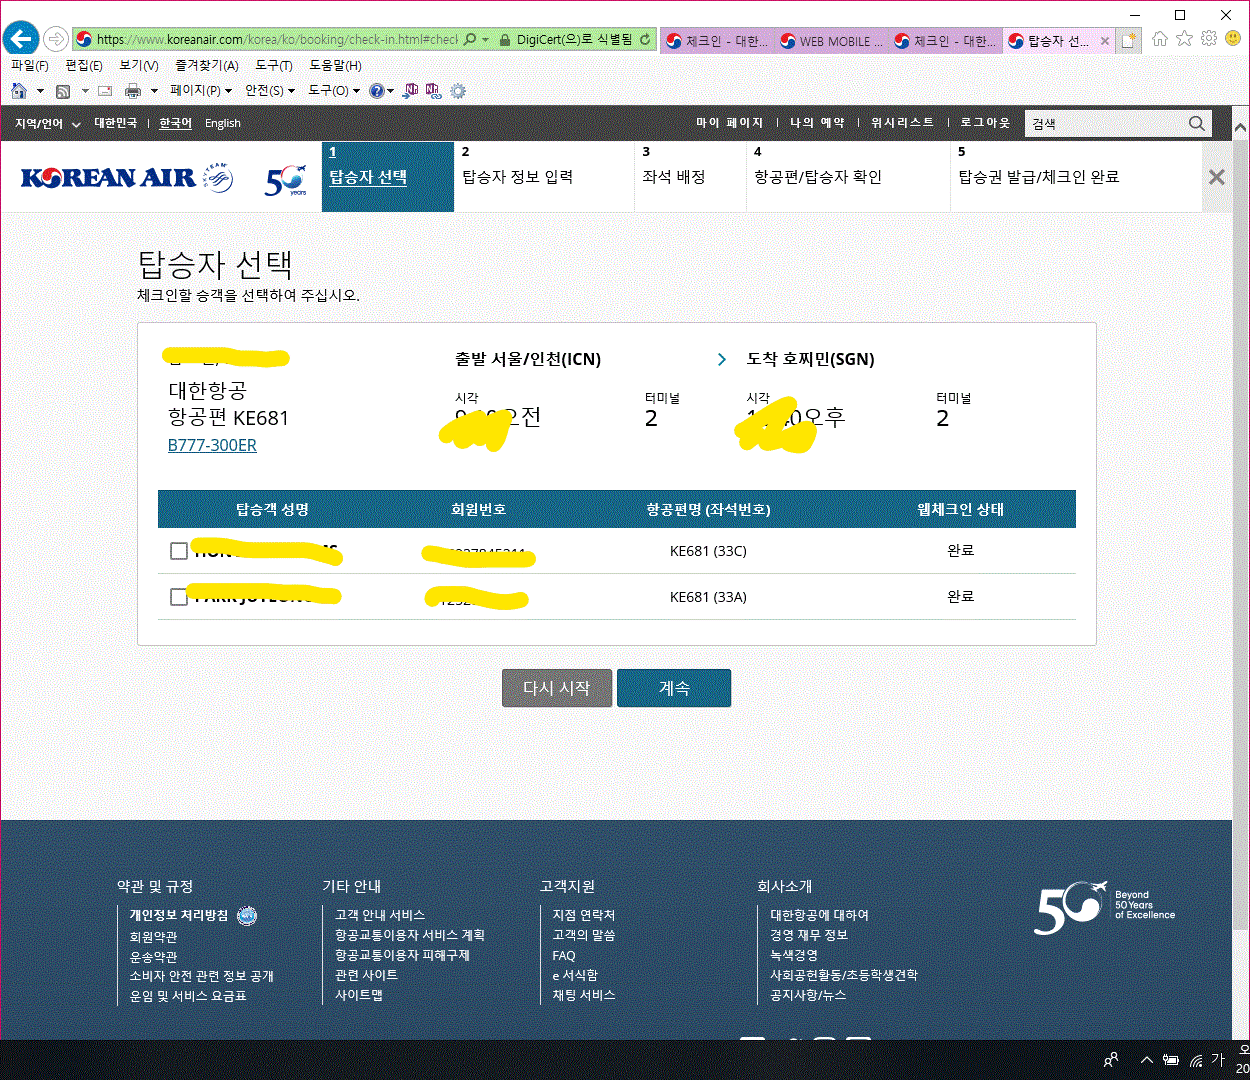This screenshot has height=1080, width=1250.
Task: Switch language to English
Action: 223,124
